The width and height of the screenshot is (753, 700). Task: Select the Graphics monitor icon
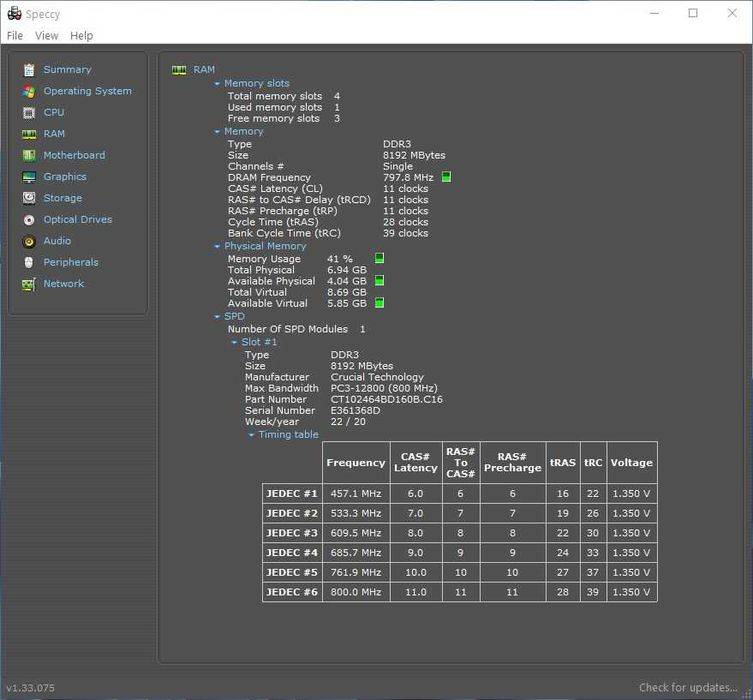(29, 177)
